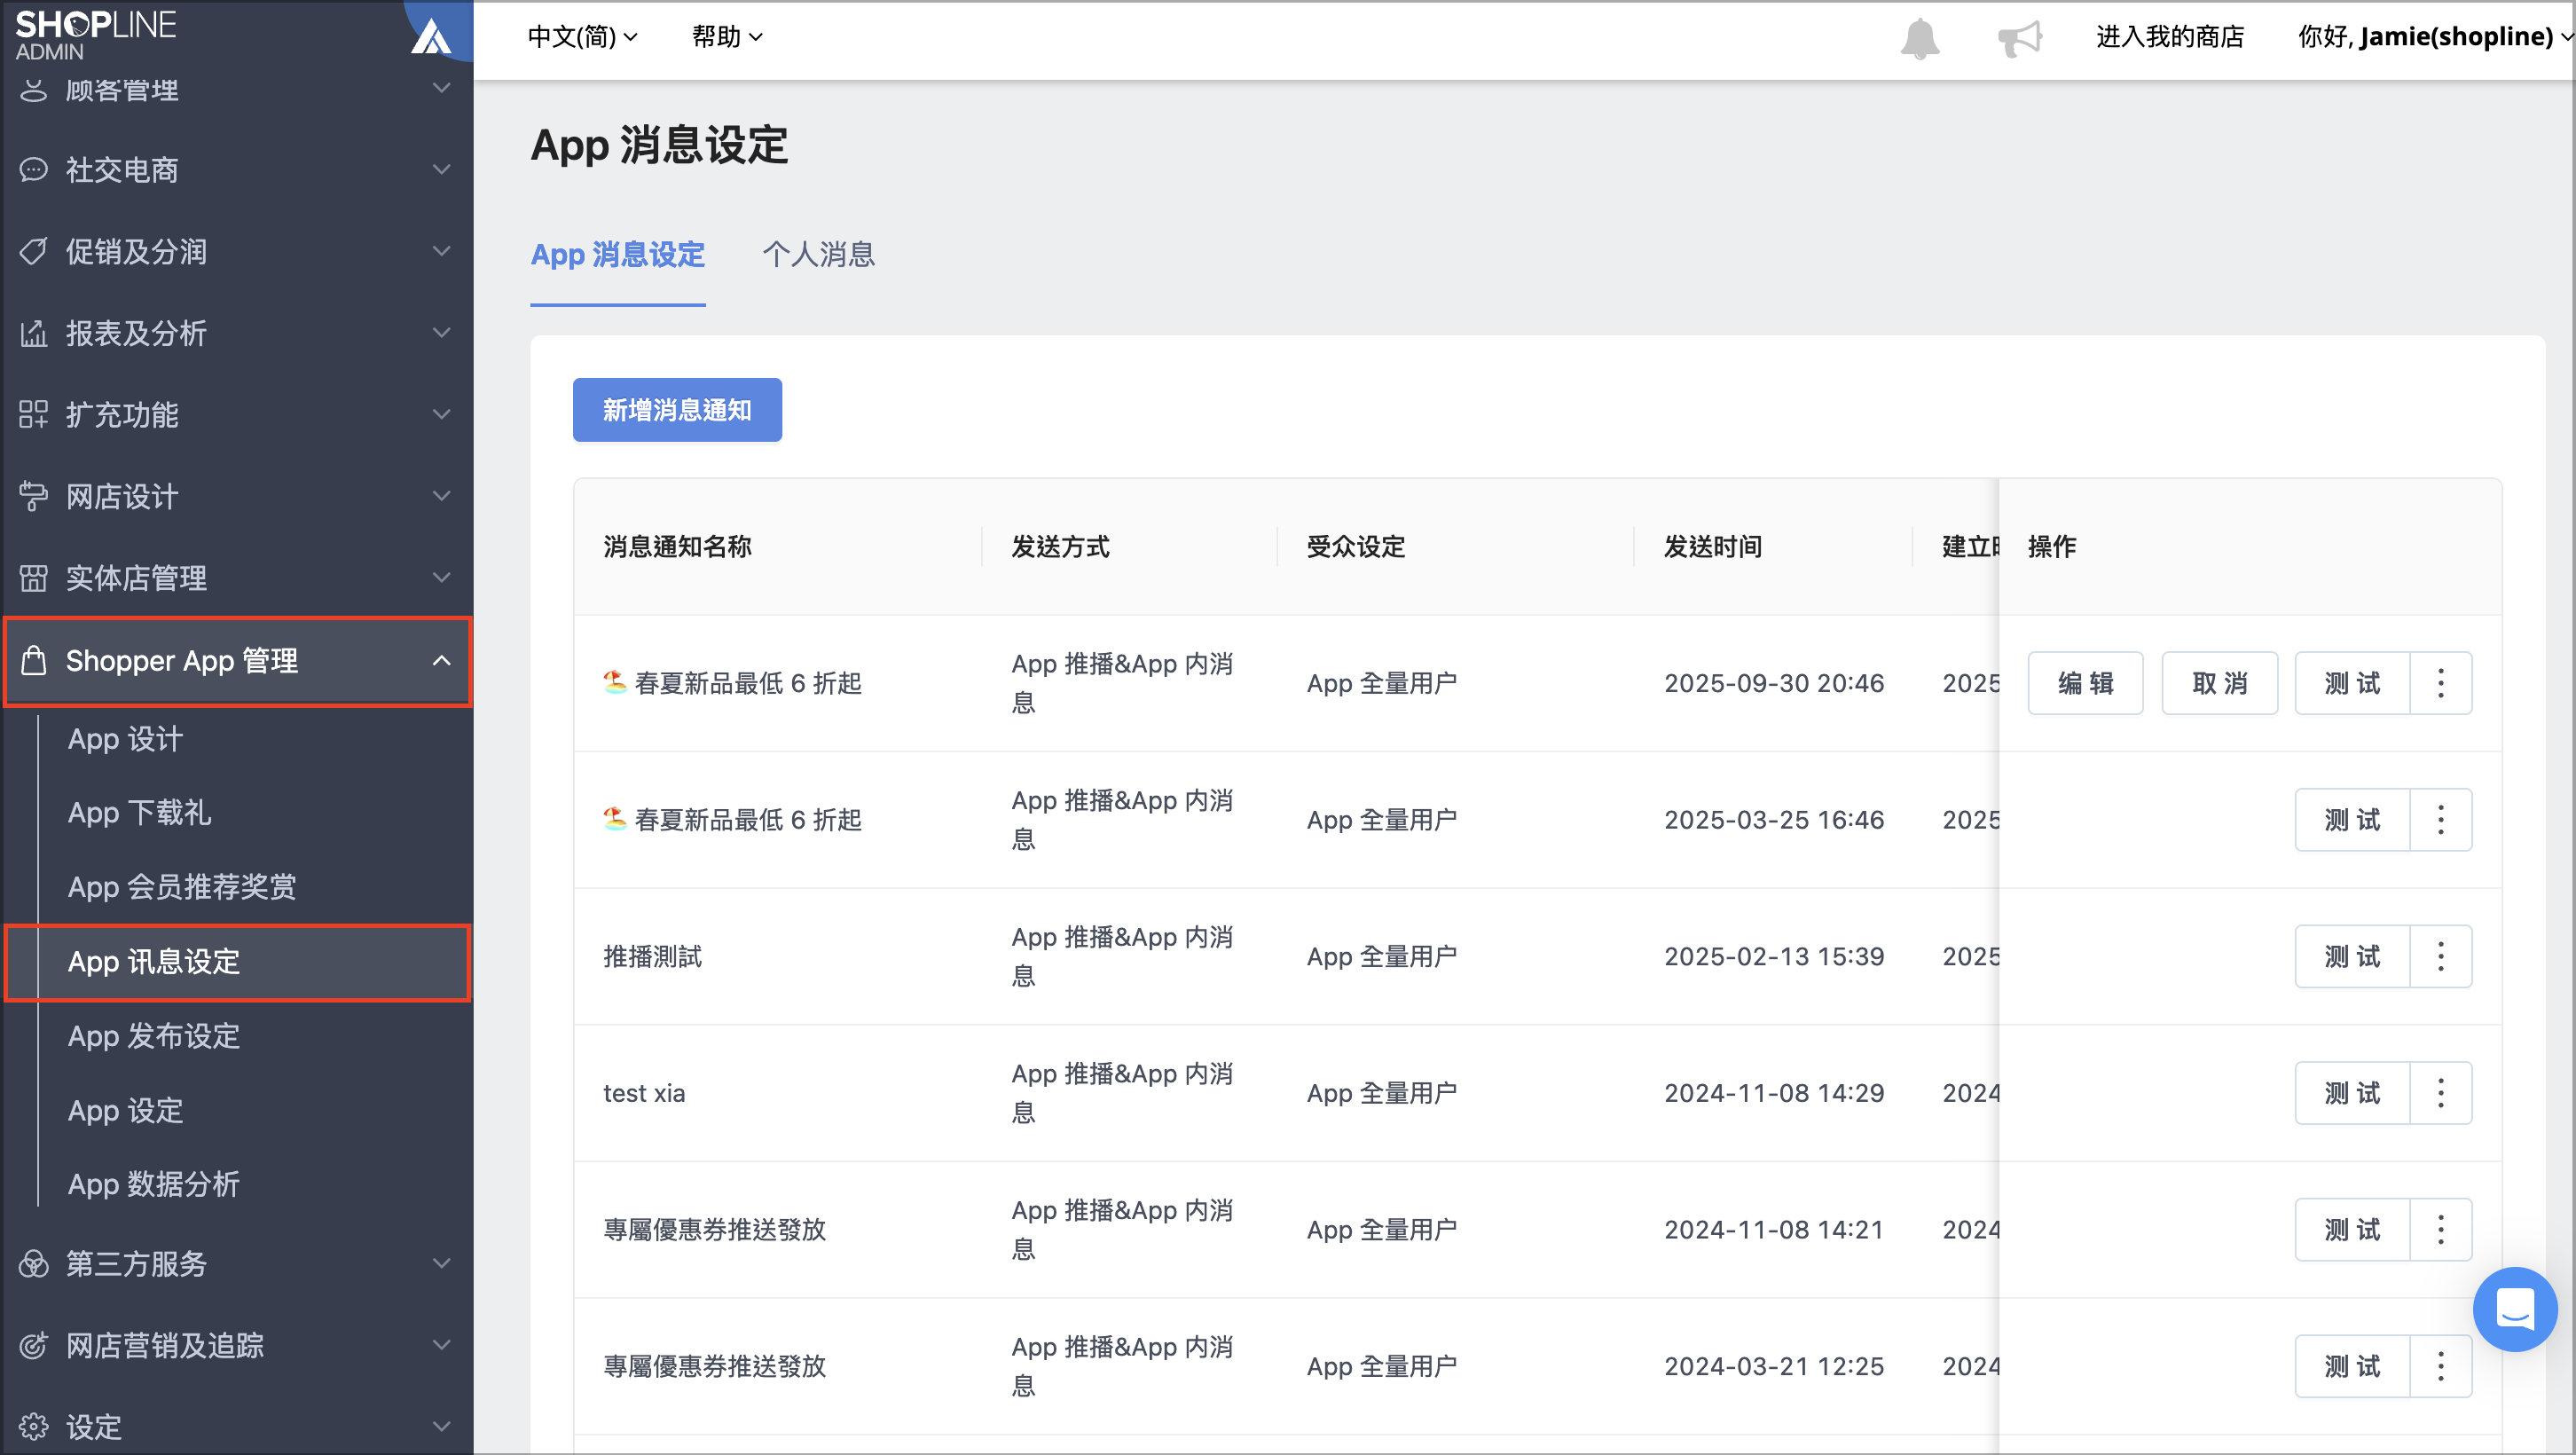Click 测试 for the 2025-03-25 16:46 message
This screenshot has height=1455, width=2576.
2352,820
